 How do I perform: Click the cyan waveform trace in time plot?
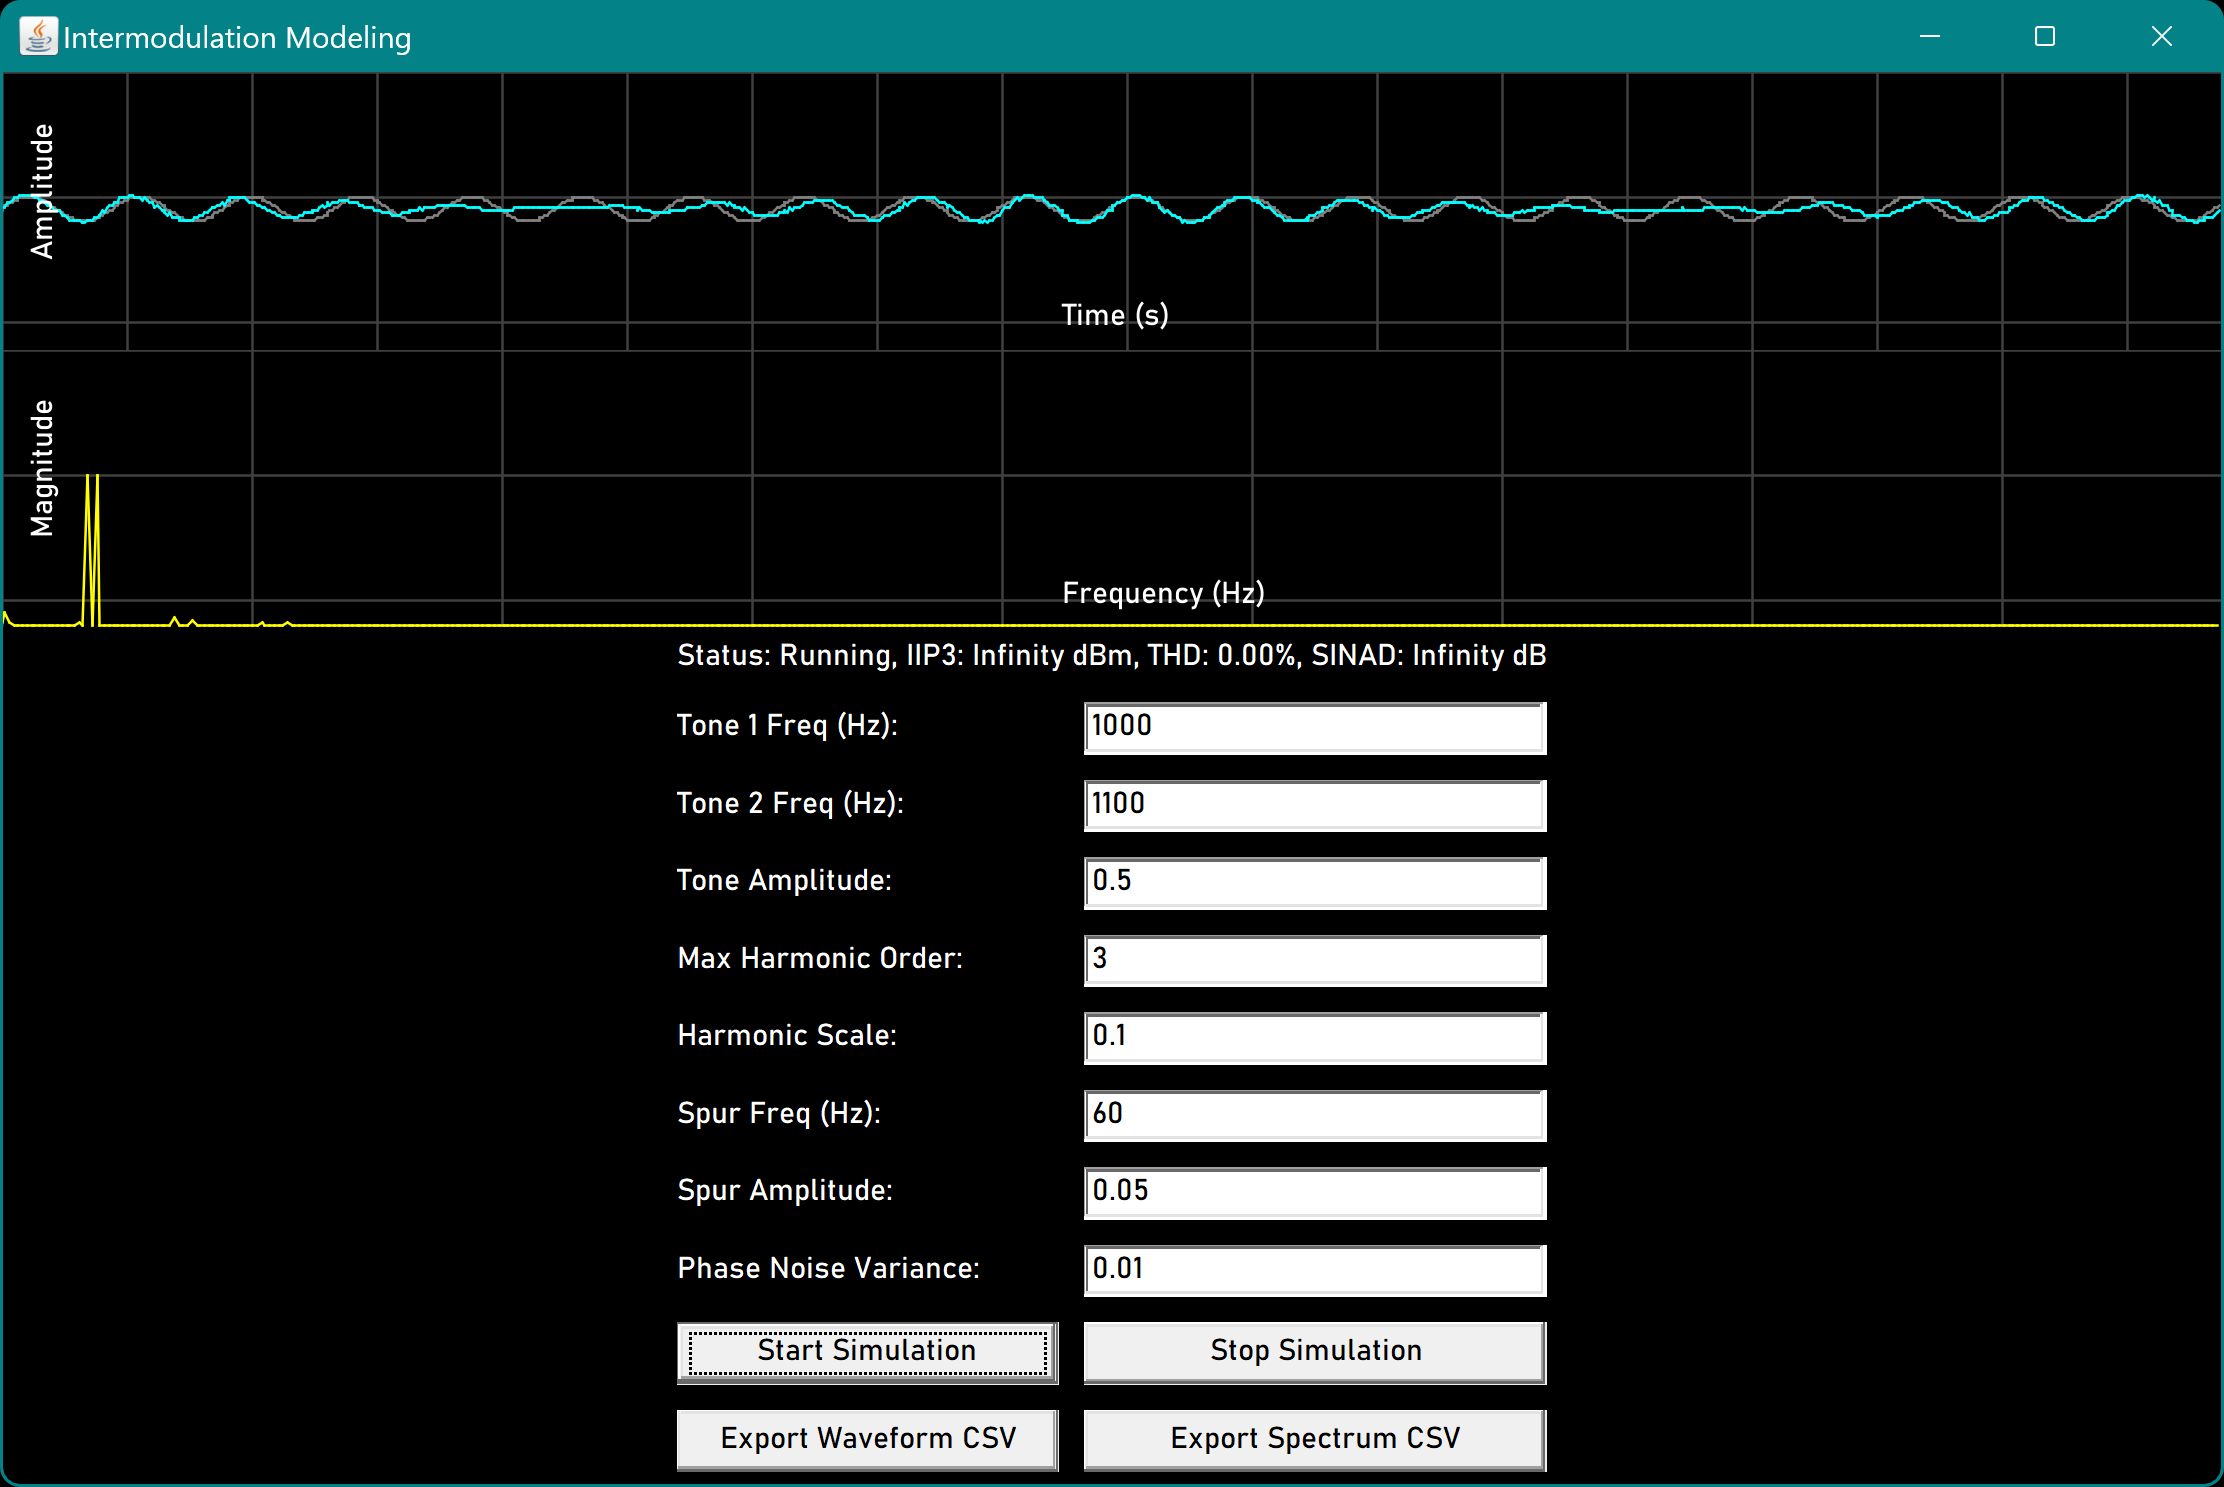click(x=1137, y=197)
